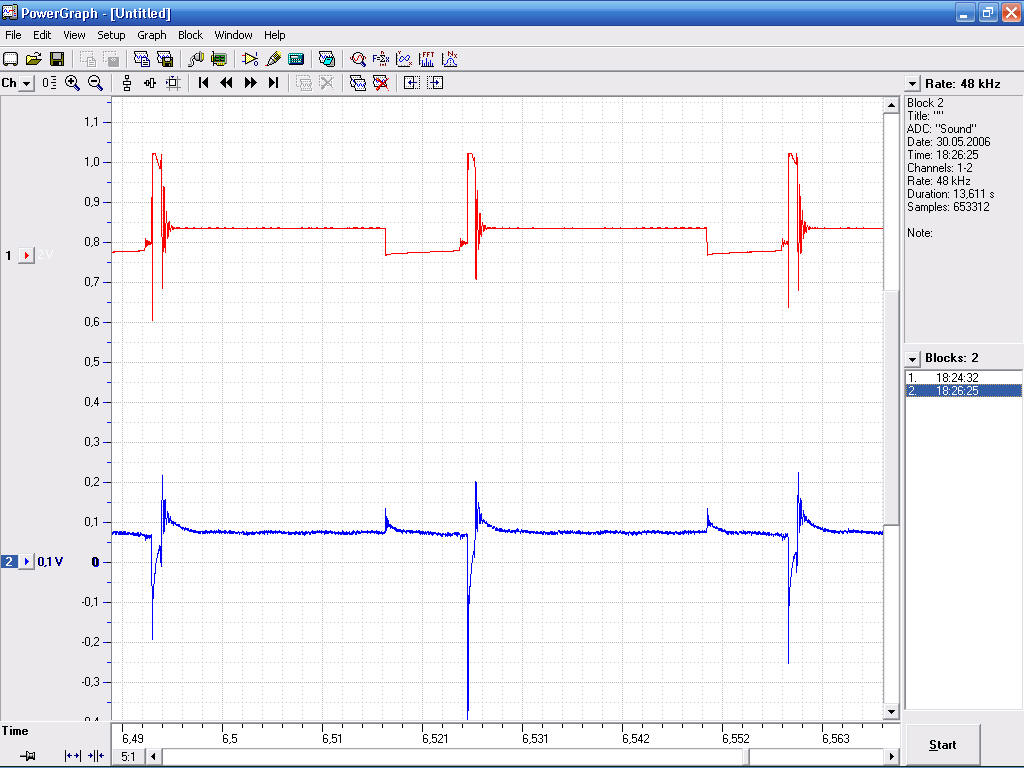The image size is (1024, 768).
Task: Open a file with the folder icon
Action: [34, 59]
